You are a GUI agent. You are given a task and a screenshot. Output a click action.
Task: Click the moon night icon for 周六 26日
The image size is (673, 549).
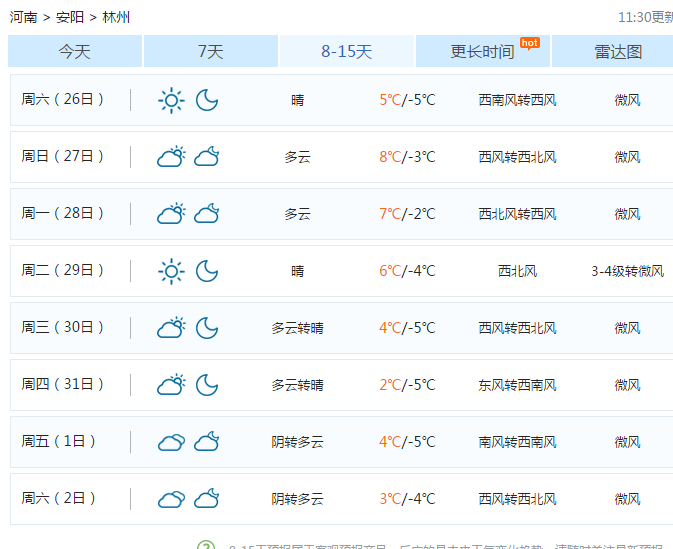point(207,100)
